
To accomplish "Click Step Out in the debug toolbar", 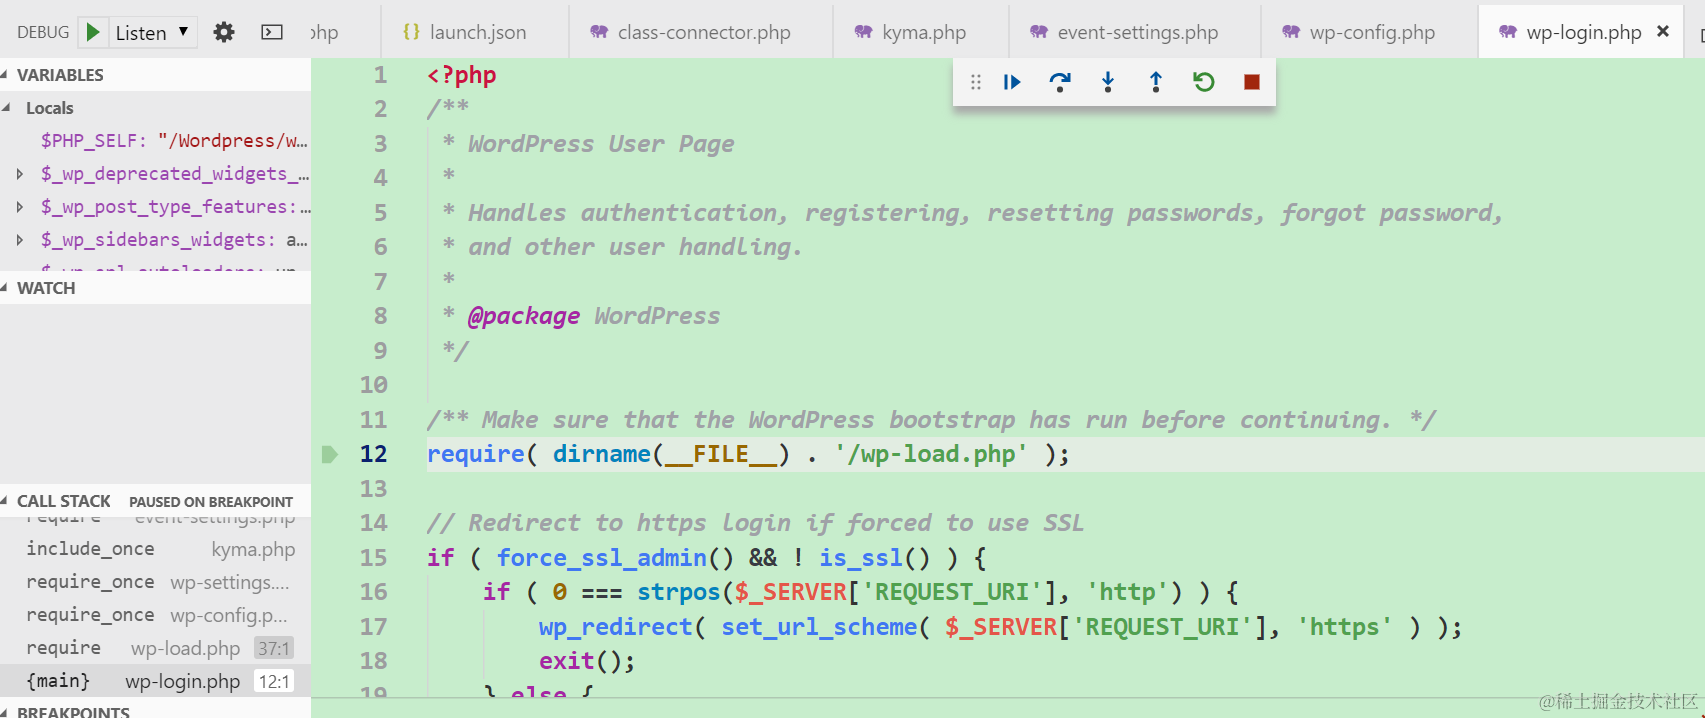I will pos(1156,82).
